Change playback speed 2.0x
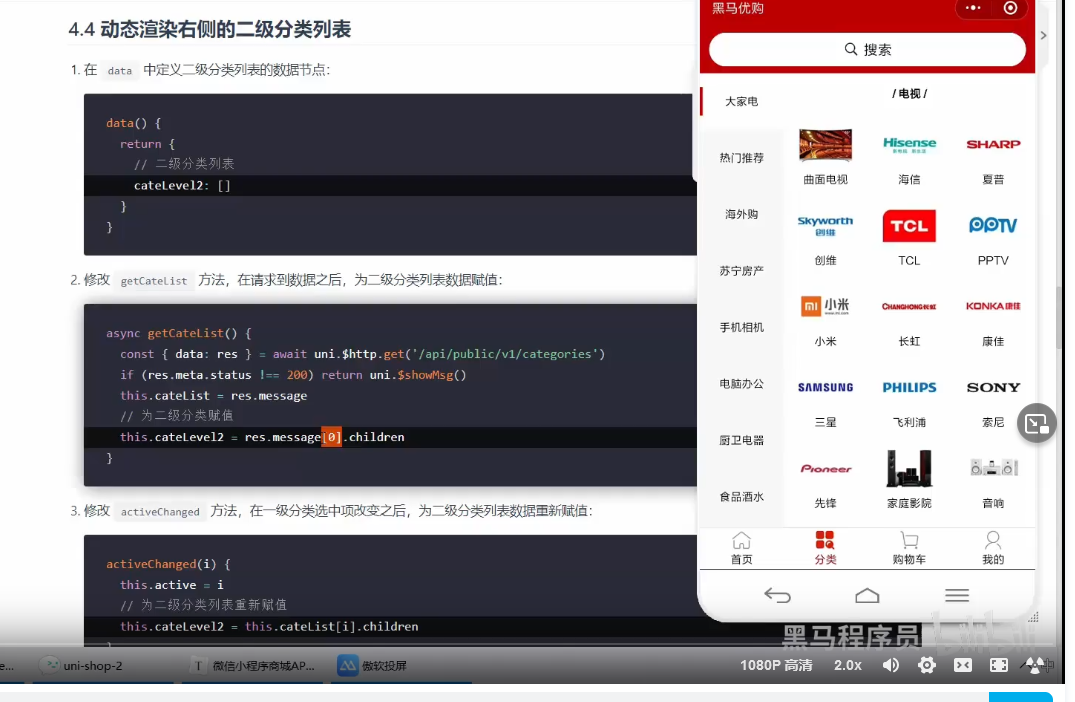Image resolution: width=1075 pixels, height=702 pixels. pyautogui.click(x=848, y=665)
